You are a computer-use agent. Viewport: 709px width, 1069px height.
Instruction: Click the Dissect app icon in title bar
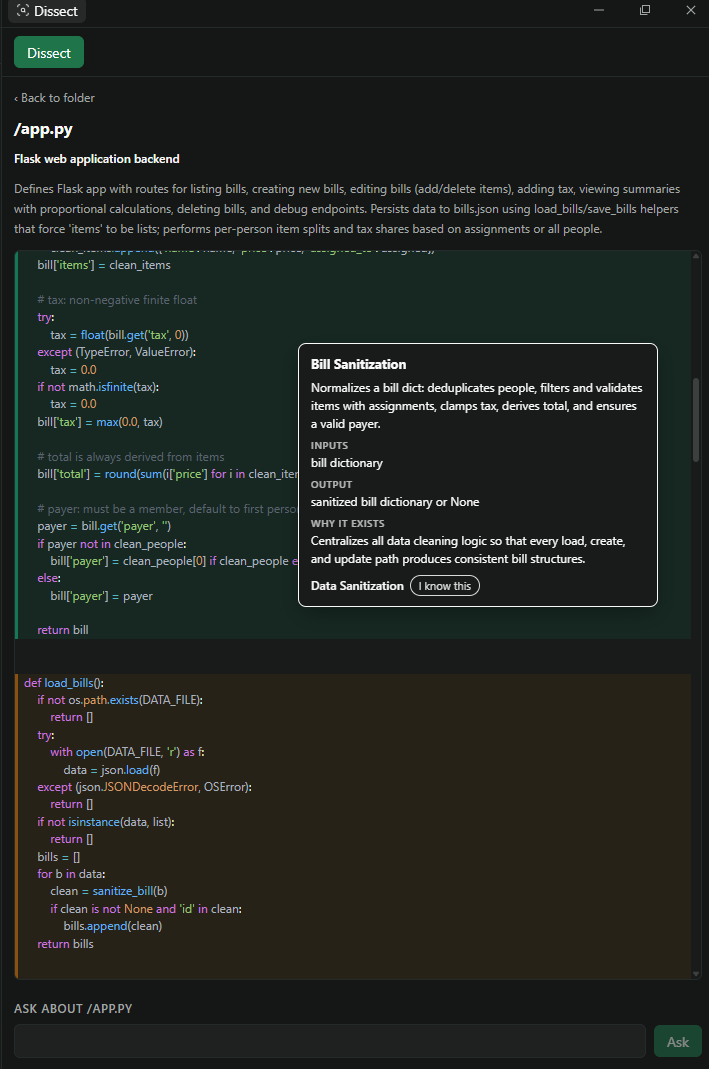coord(23,11)
